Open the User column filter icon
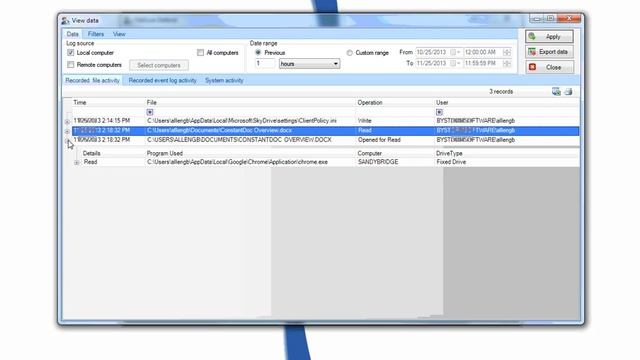The width and height of the screenshot is (640, 360). [x=439, y=112]
